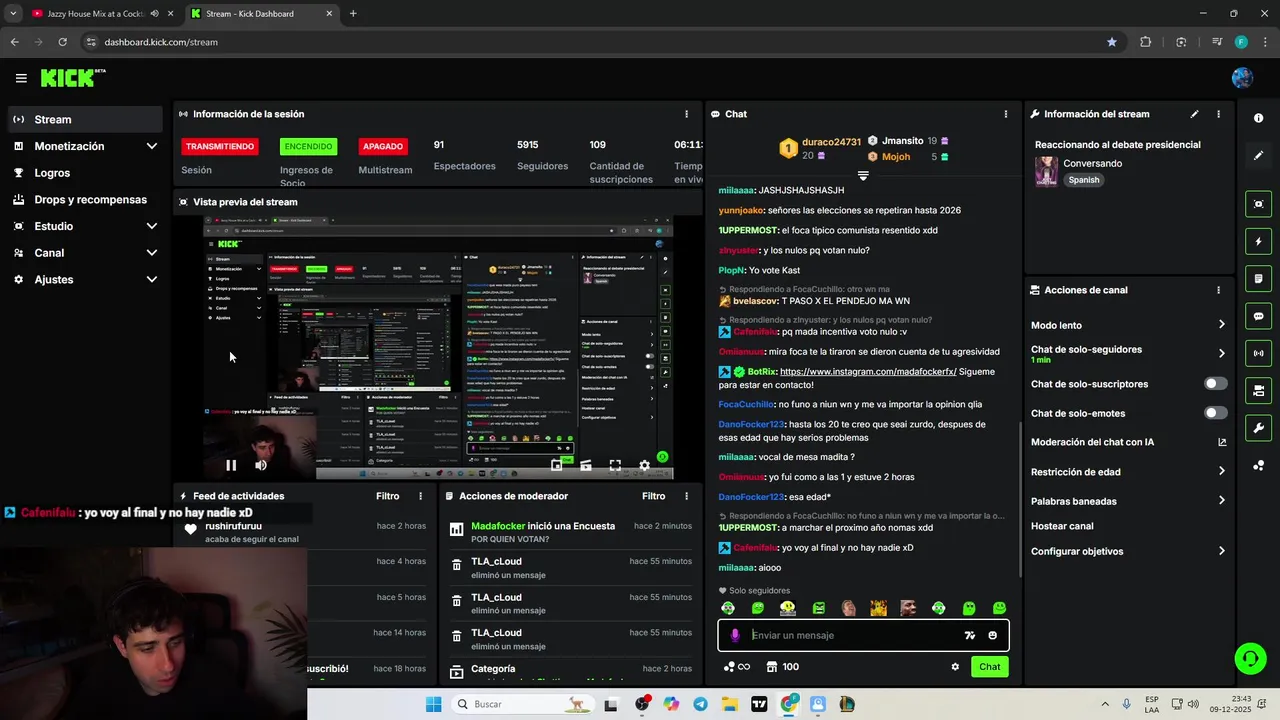
Task: Open channel points infinity icon
Action: (x=737, y=667)
